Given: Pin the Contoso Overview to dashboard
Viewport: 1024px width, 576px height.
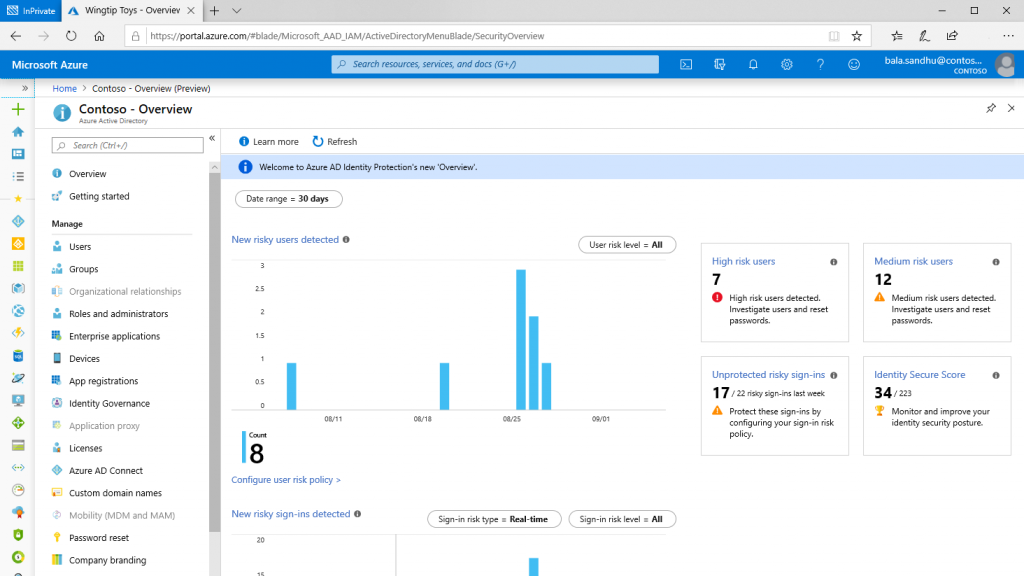Looking at the screenshot, I should tap(990, 108).
